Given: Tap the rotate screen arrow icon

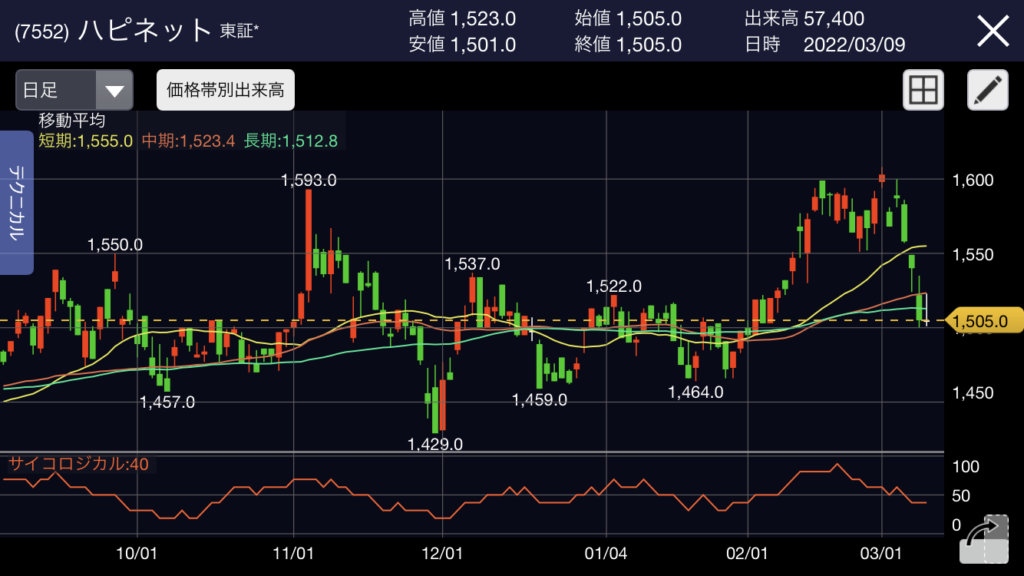Looking at the screenshot, I should click(985, 539).
